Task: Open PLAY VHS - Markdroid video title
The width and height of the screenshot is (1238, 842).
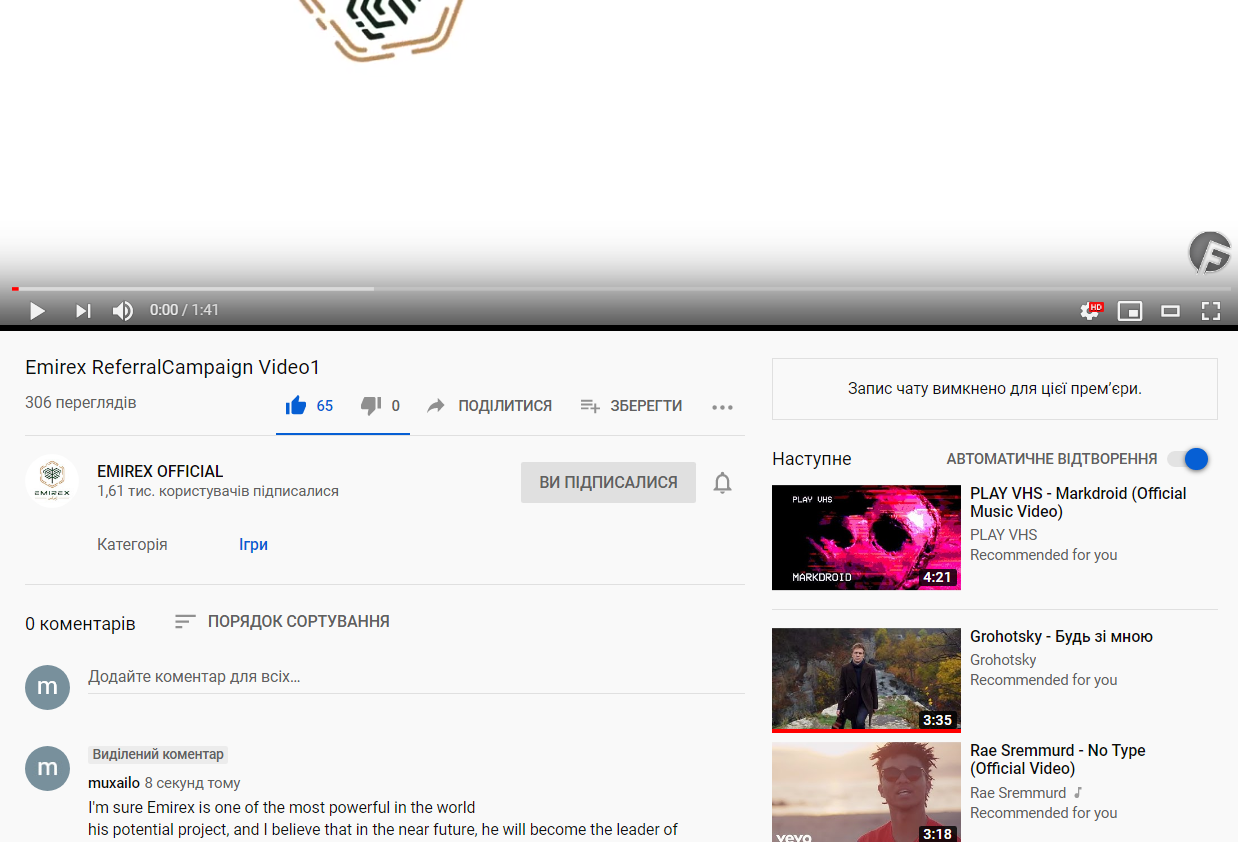Action: pos(1078,502)
